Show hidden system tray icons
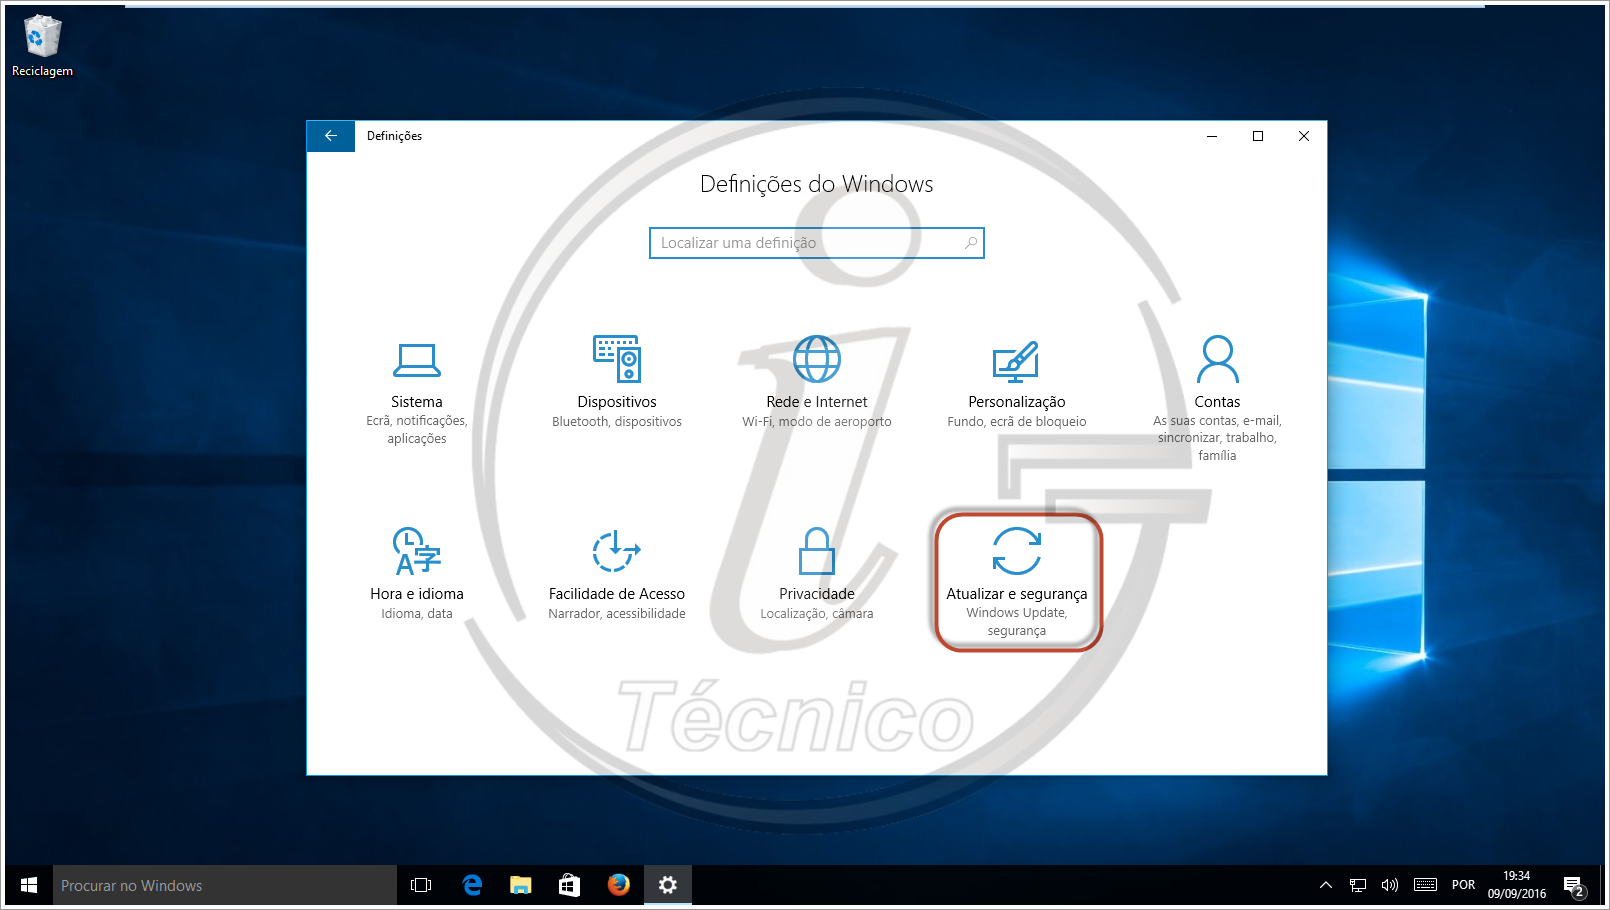Screen dimensions: 1610x910 pyautogui.click(x=1326, y=885)
